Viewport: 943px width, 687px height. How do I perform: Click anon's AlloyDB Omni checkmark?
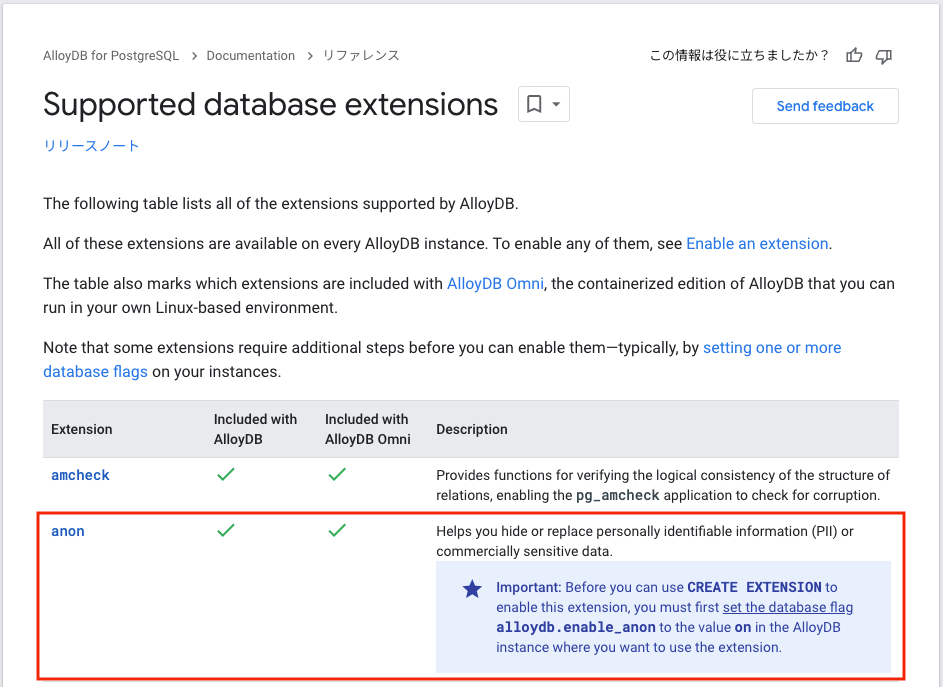click(x=337, y=530)
